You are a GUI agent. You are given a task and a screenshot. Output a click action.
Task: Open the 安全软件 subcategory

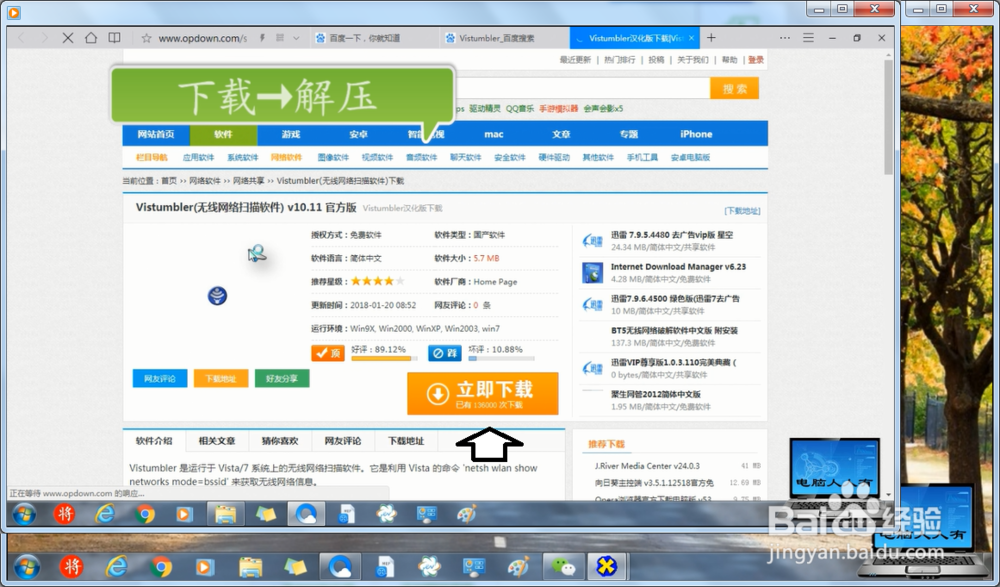pyautogui.click(x=510, y=158)
